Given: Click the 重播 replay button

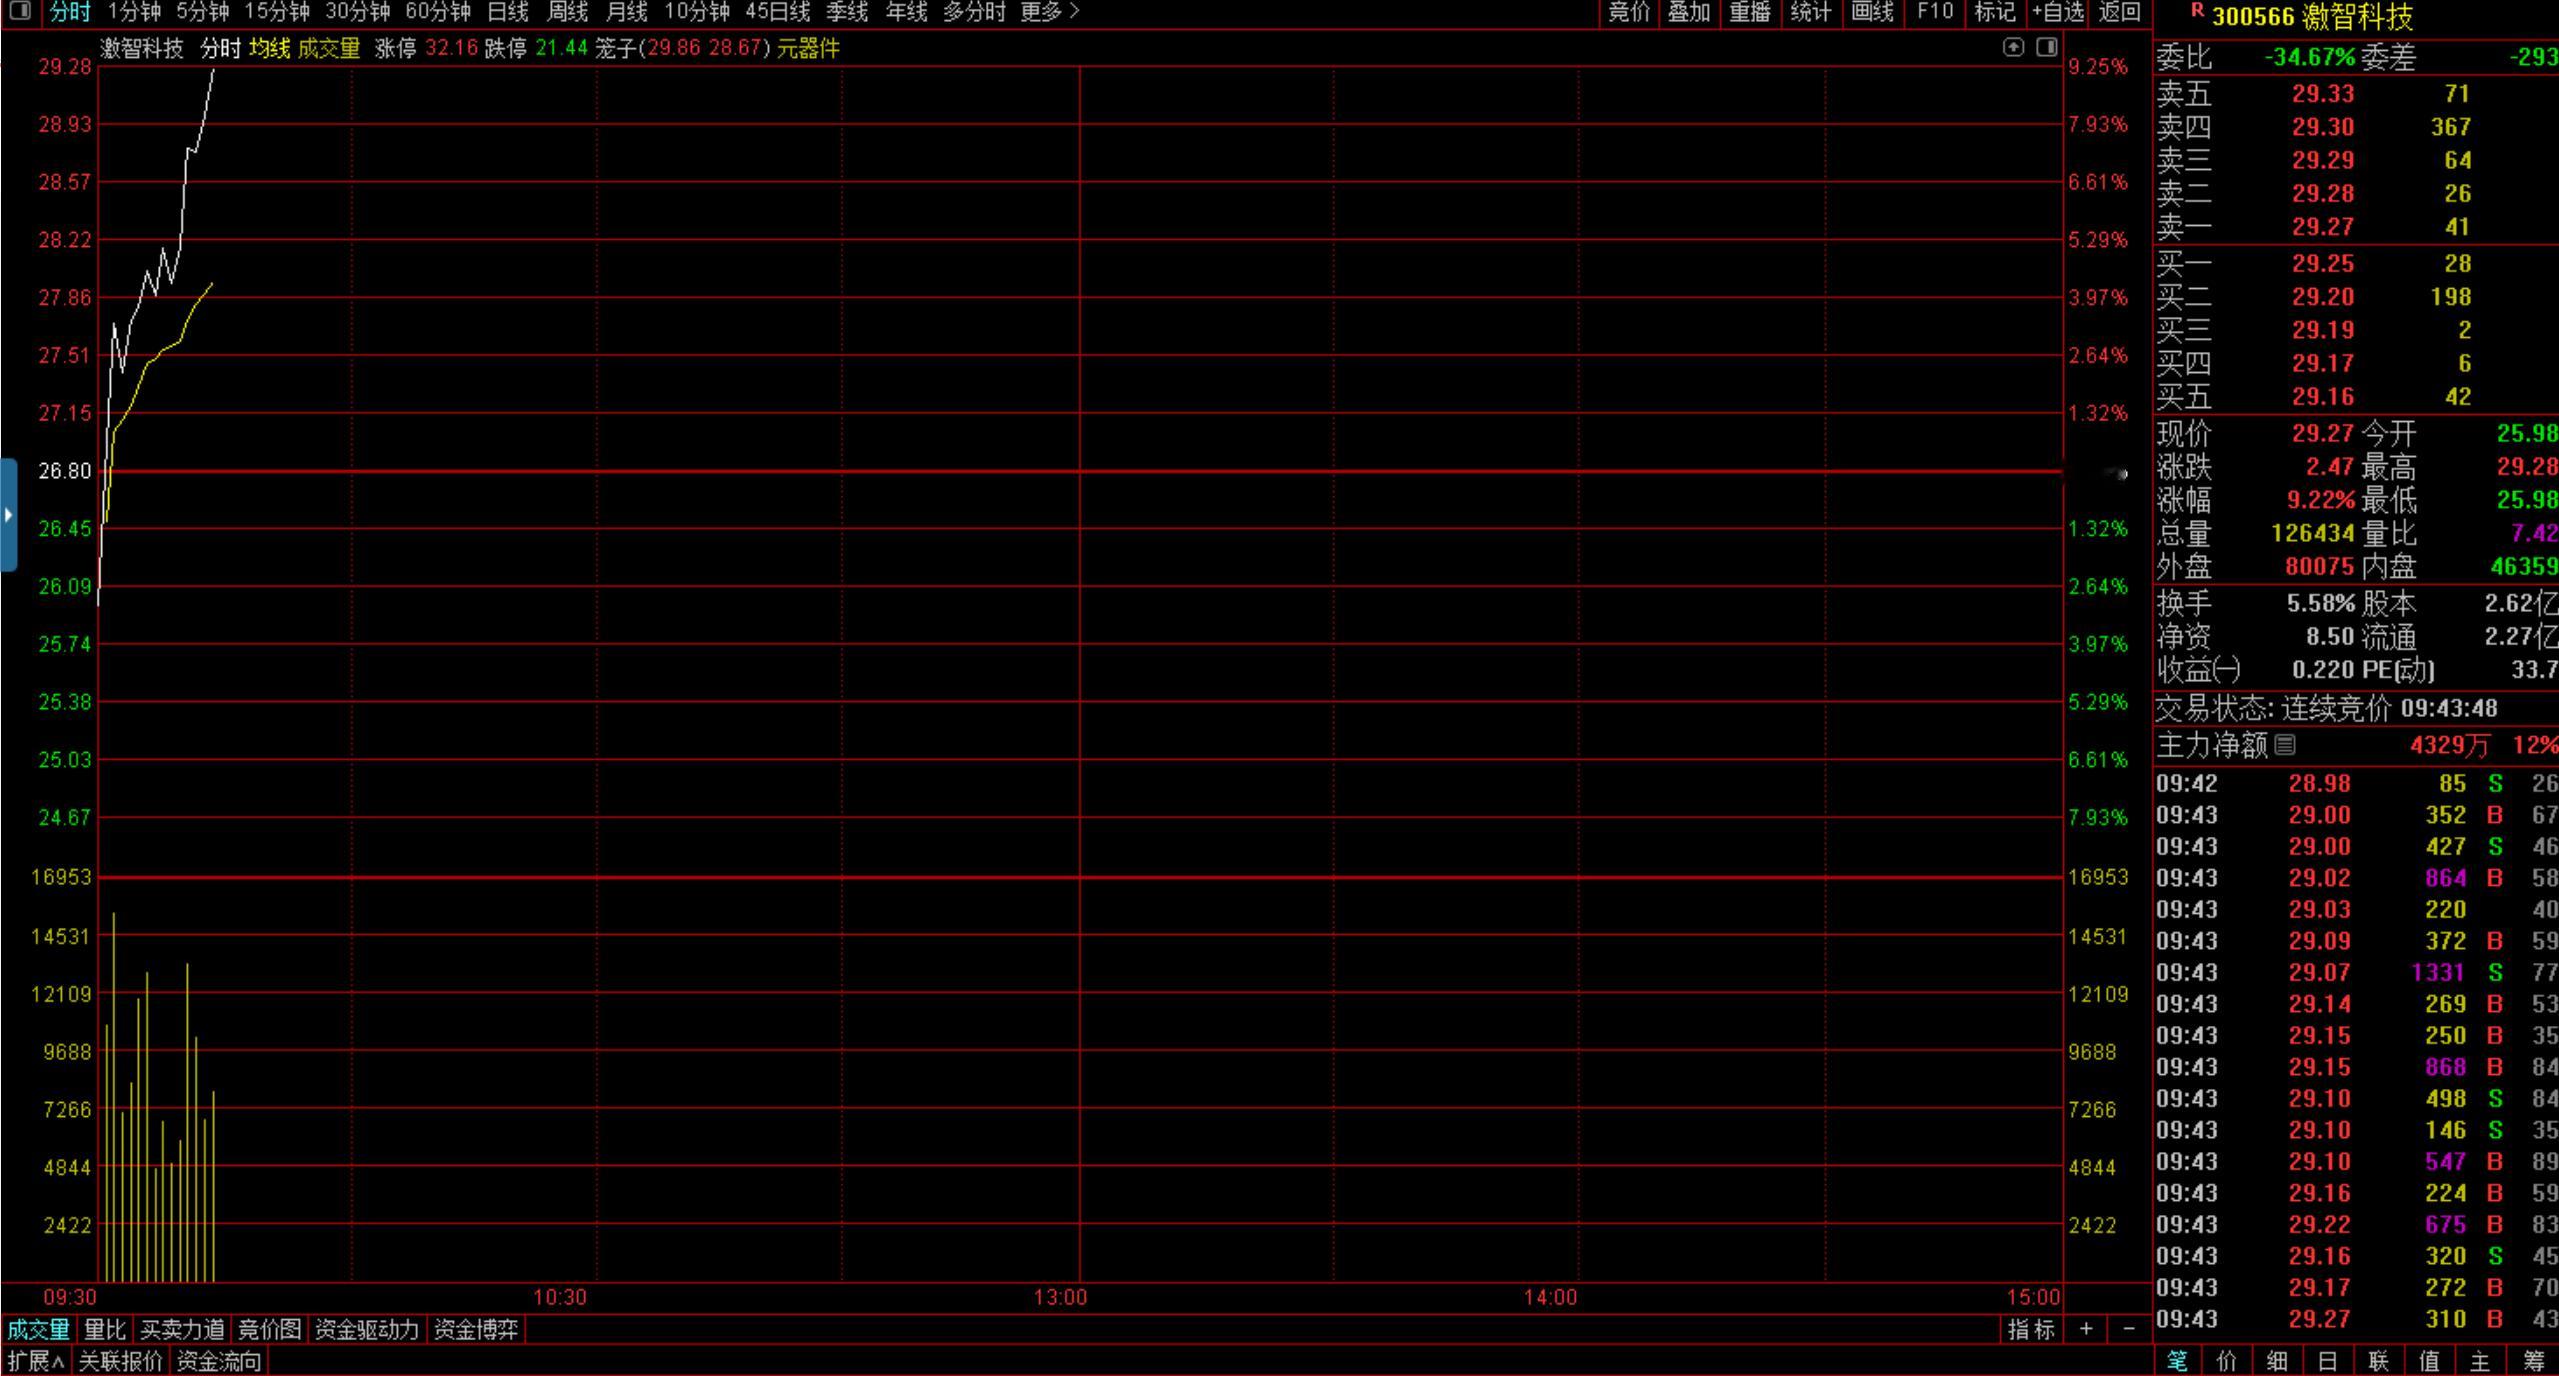Looking at the screenshot, I should [x=1750, y=12].
